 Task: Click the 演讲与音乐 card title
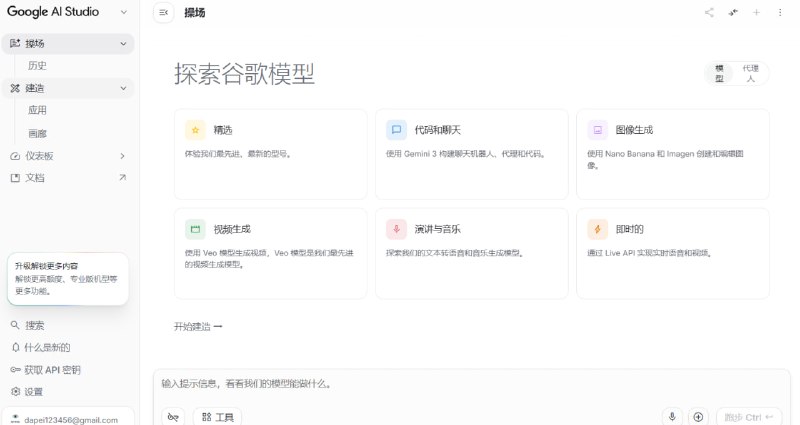(x=437, y=229)
